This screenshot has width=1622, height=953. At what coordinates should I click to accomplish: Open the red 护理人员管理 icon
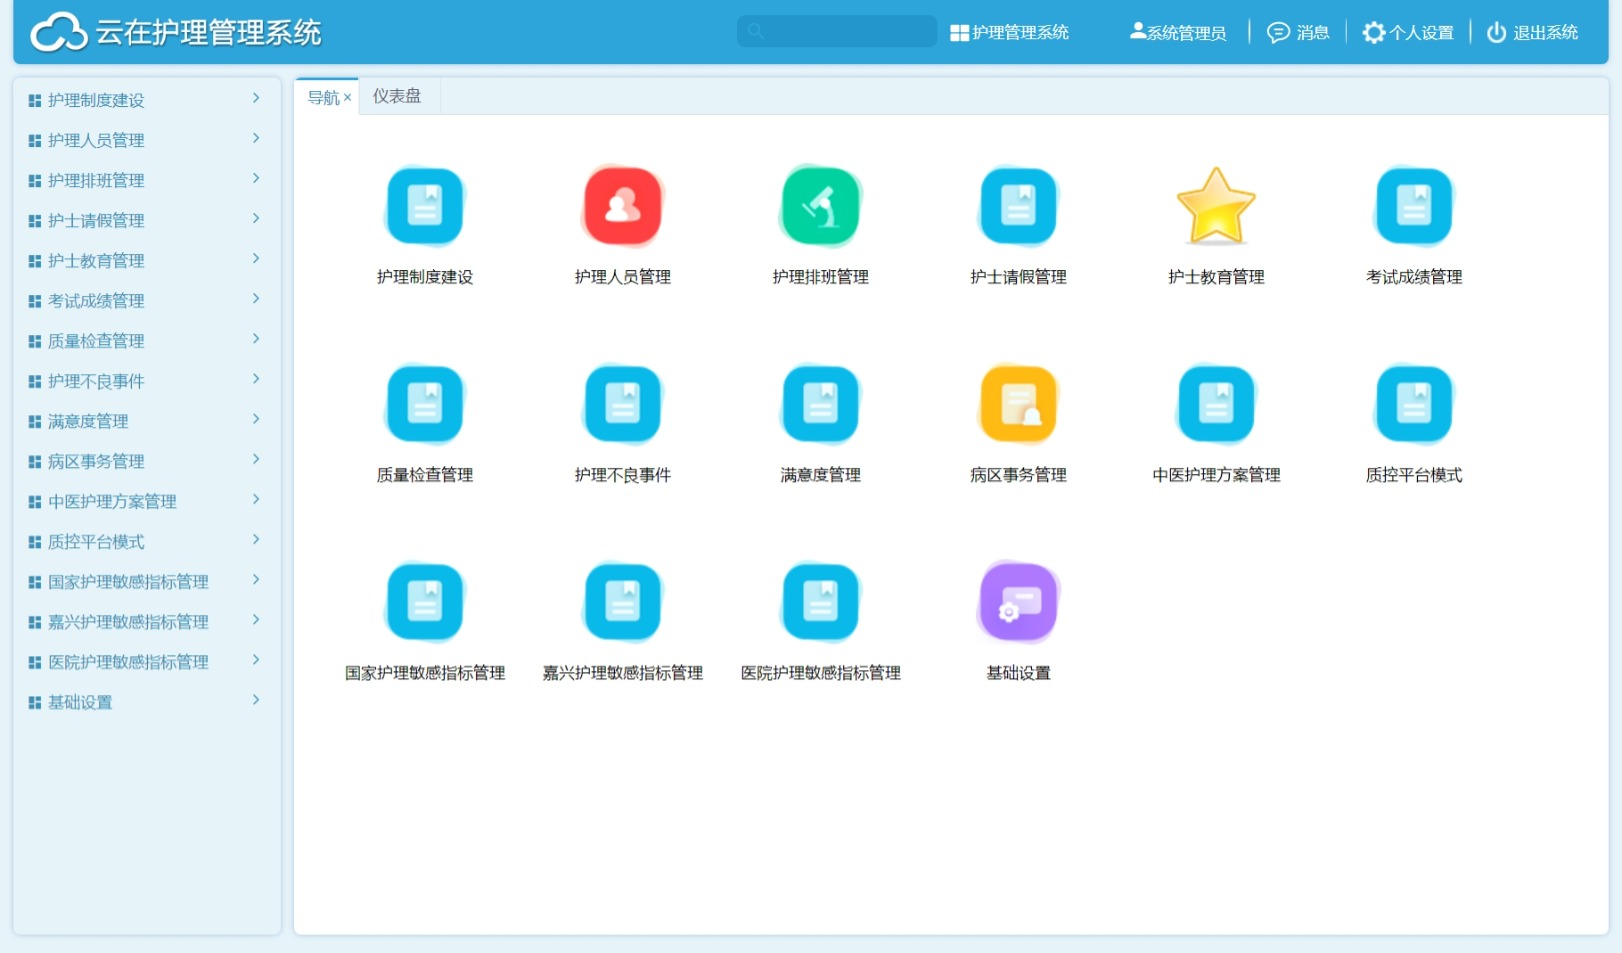point(622,207)
